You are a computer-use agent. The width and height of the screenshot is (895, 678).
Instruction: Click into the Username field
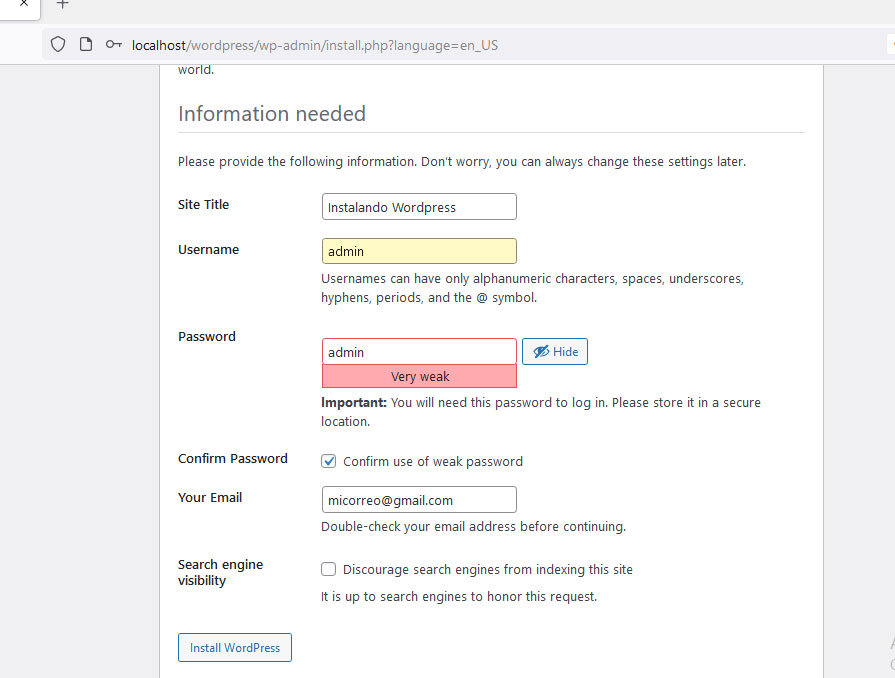[419, 251]
